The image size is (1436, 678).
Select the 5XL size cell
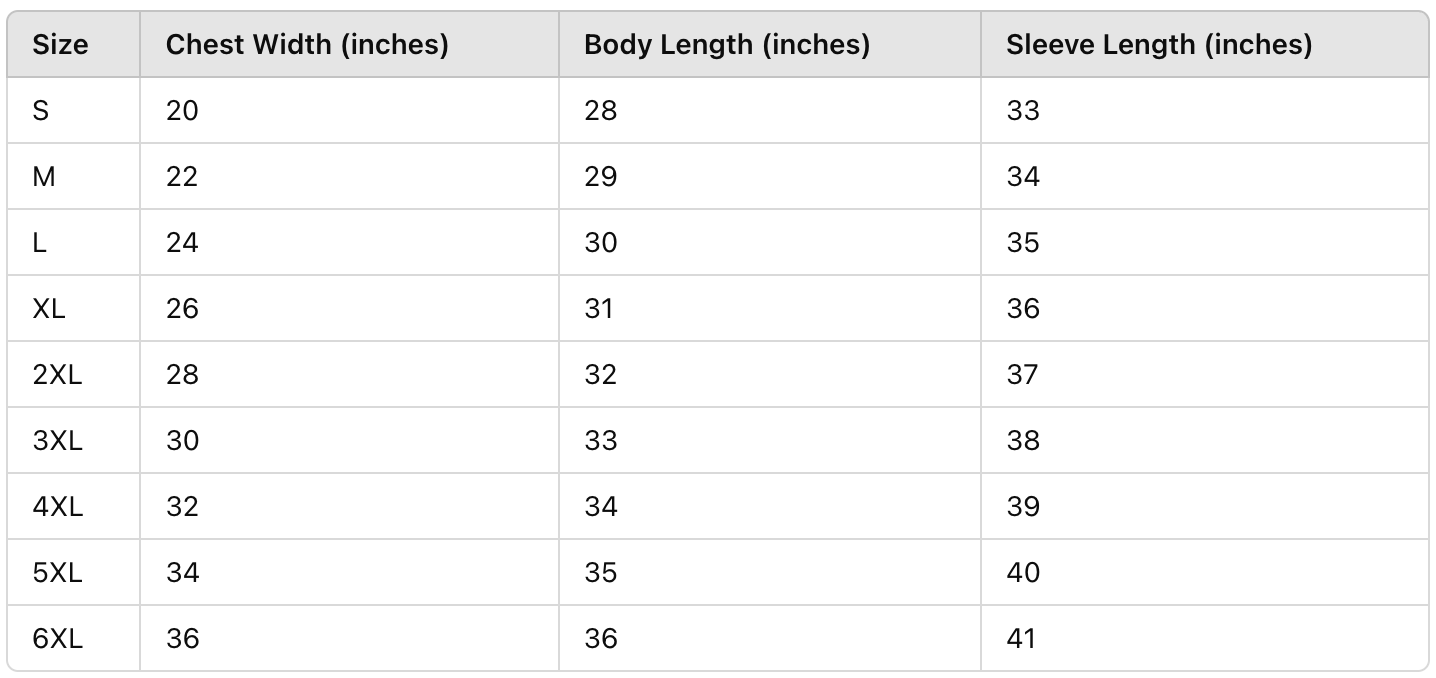click(x=58, y=573)
